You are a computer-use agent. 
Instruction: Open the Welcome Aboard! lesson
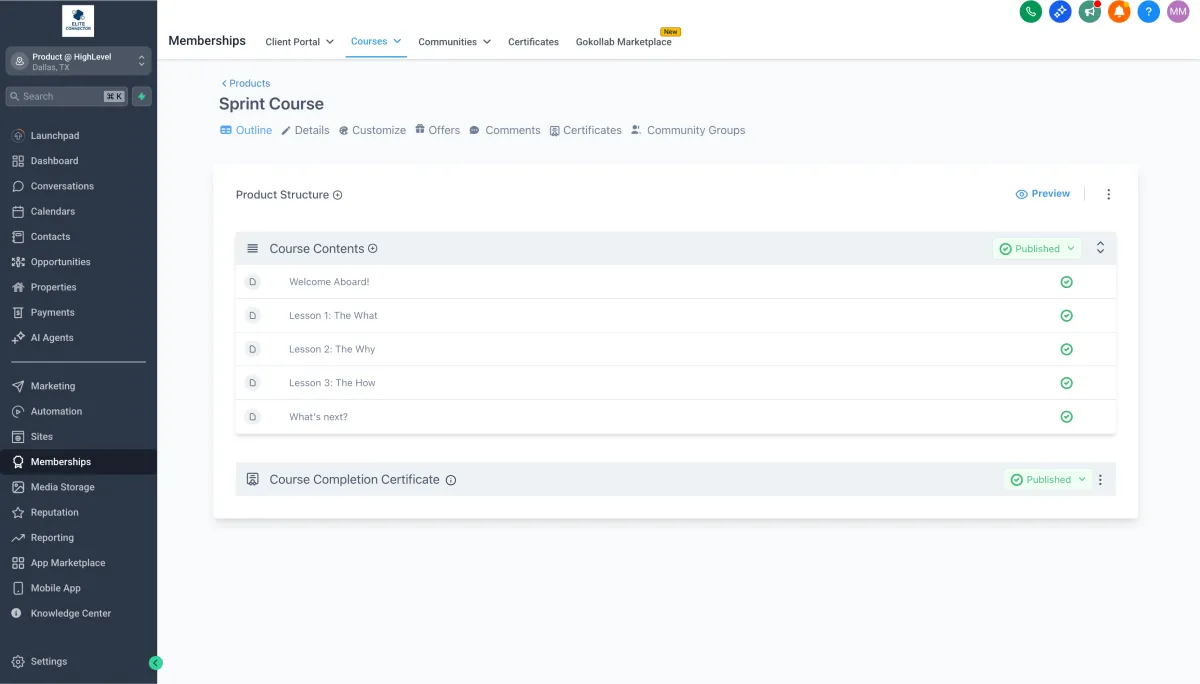pos(329,282)
